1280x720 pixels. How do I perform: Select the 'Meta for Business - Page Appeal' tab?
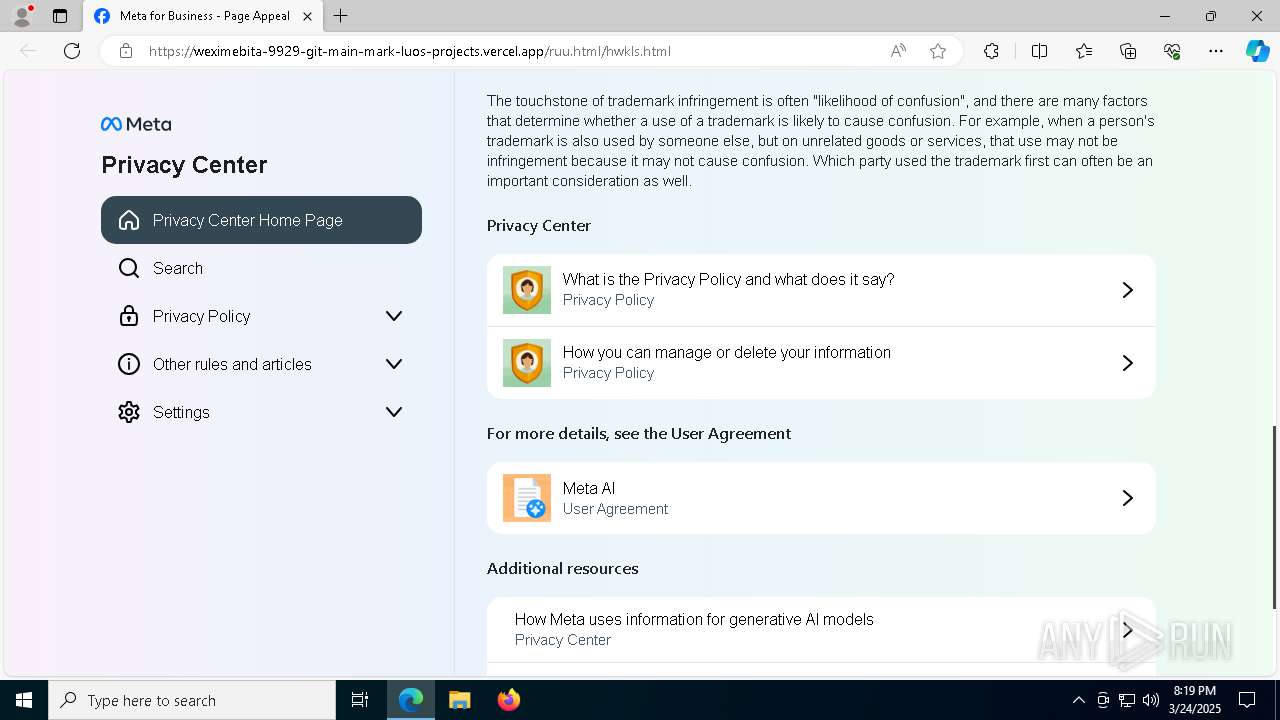coord(203,16)
